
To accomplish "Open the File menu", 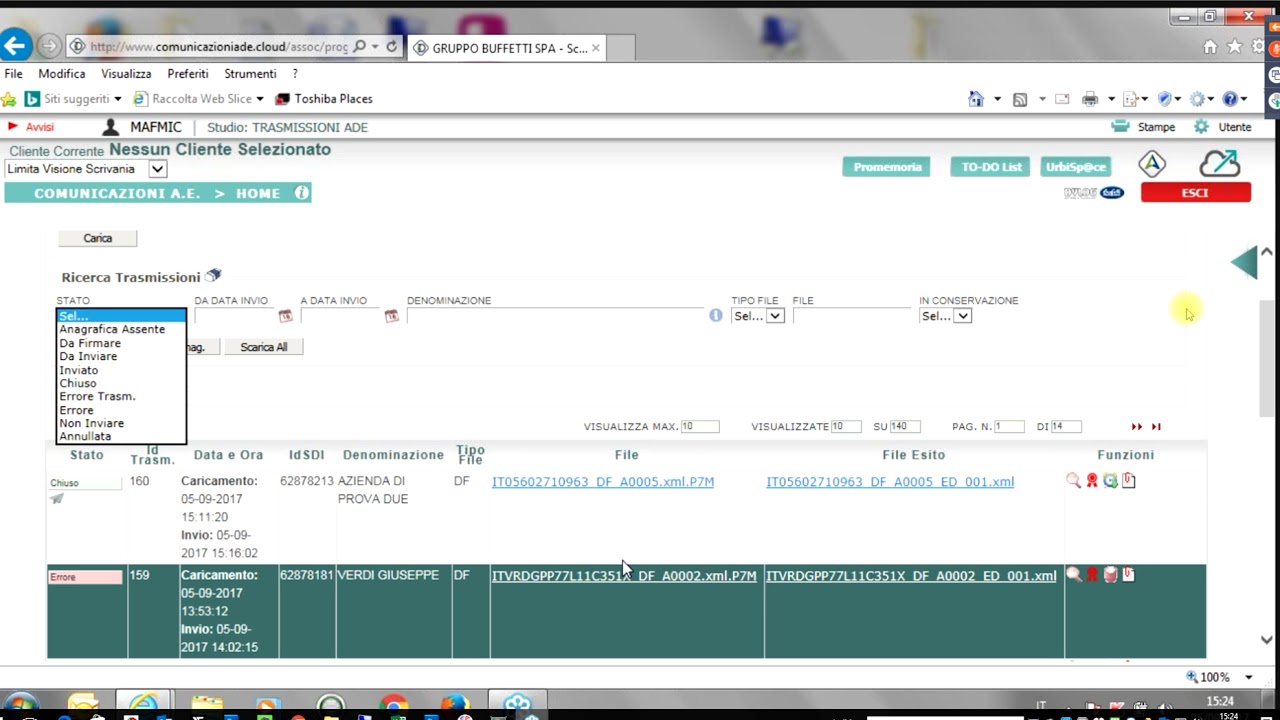I will tap(14, 74).
